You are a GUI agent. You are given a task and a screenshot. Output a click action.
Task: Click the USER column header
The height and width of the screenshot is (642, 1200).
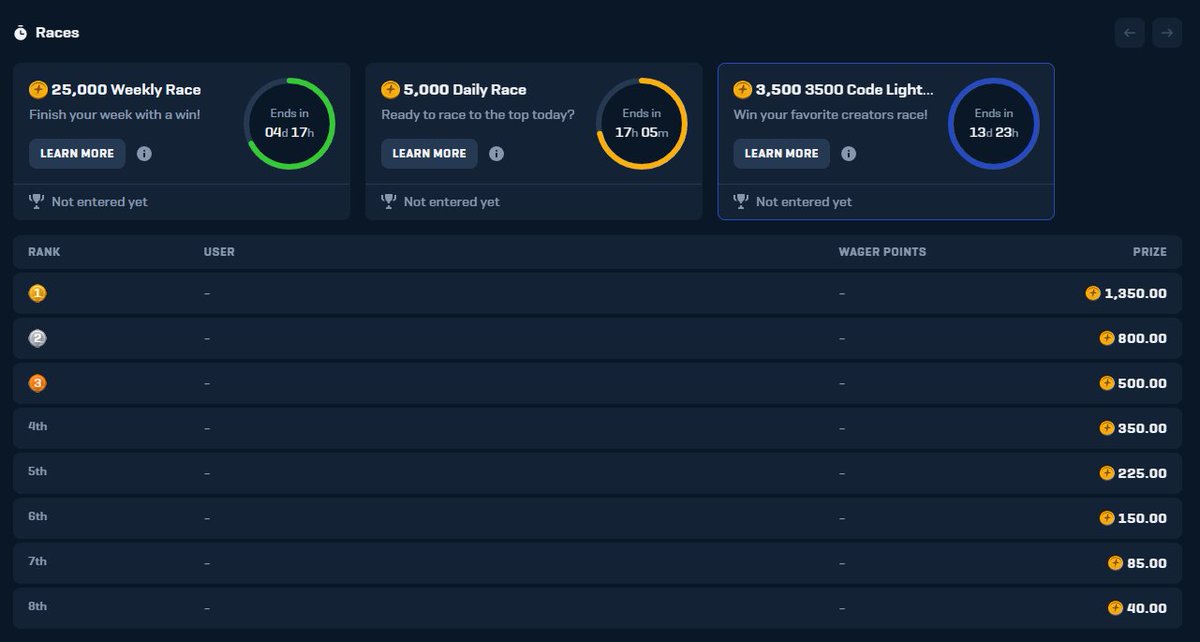click(219, 252)
